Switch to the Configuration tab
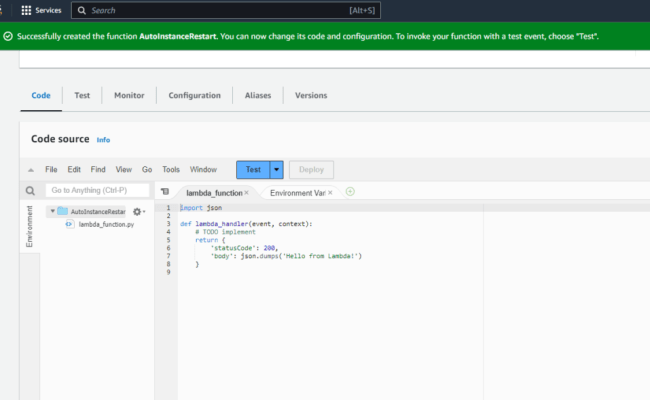 pos(194,95)
